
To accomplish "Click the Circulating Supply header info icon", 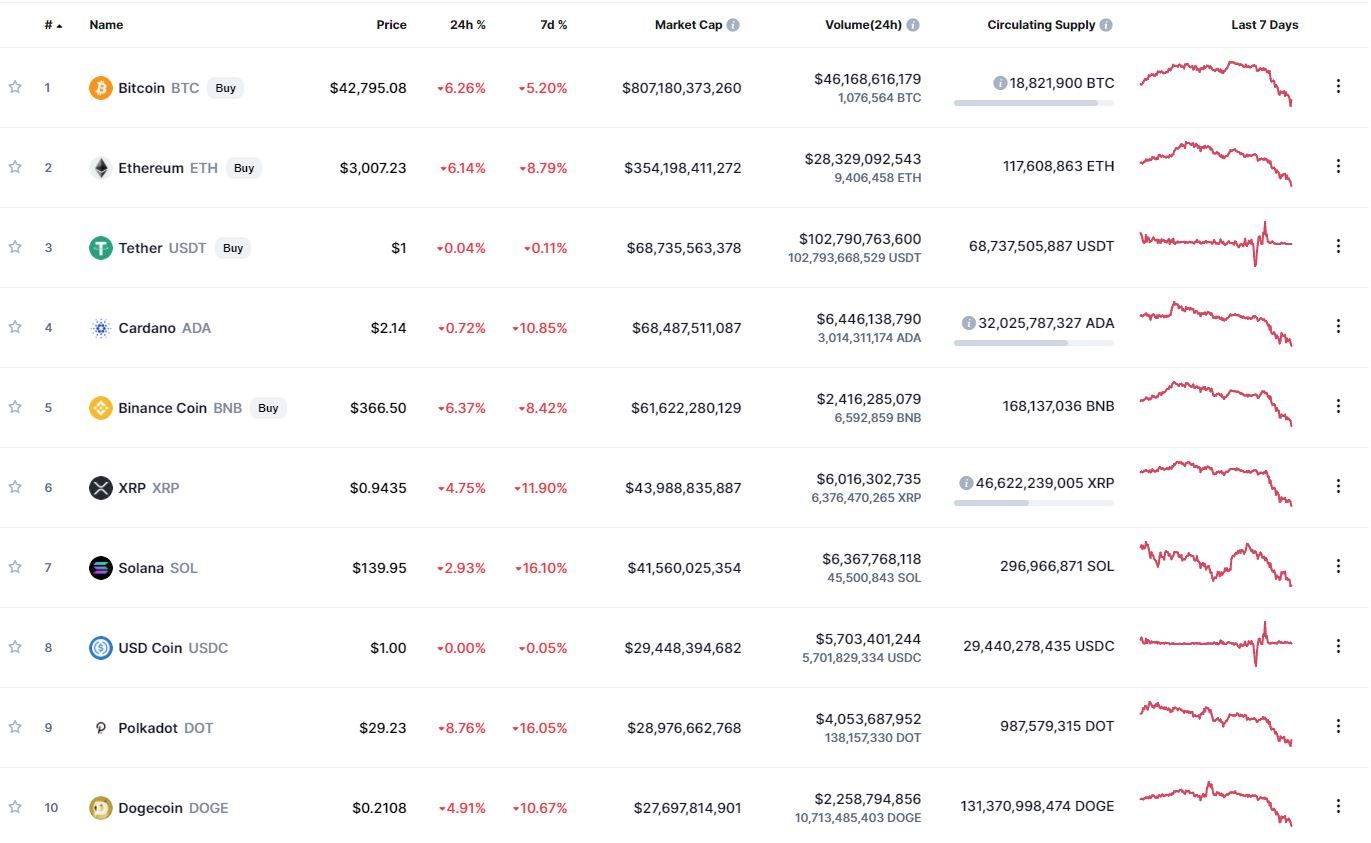I will tap(1105, 25).
